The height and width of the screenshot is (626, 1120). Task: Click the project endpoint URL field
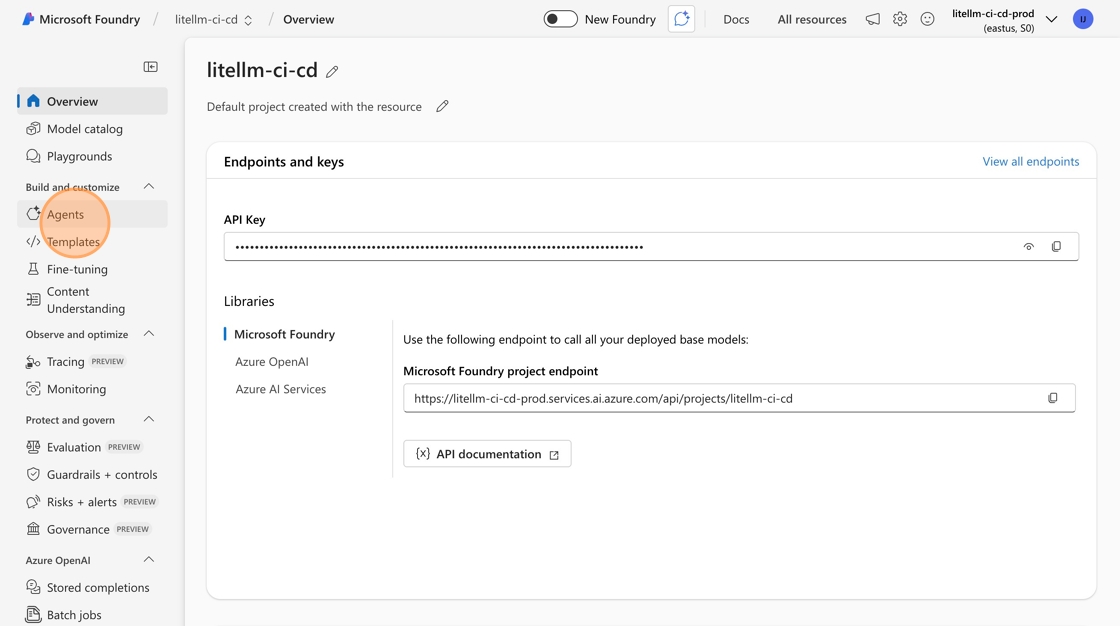tap(720, 398)
